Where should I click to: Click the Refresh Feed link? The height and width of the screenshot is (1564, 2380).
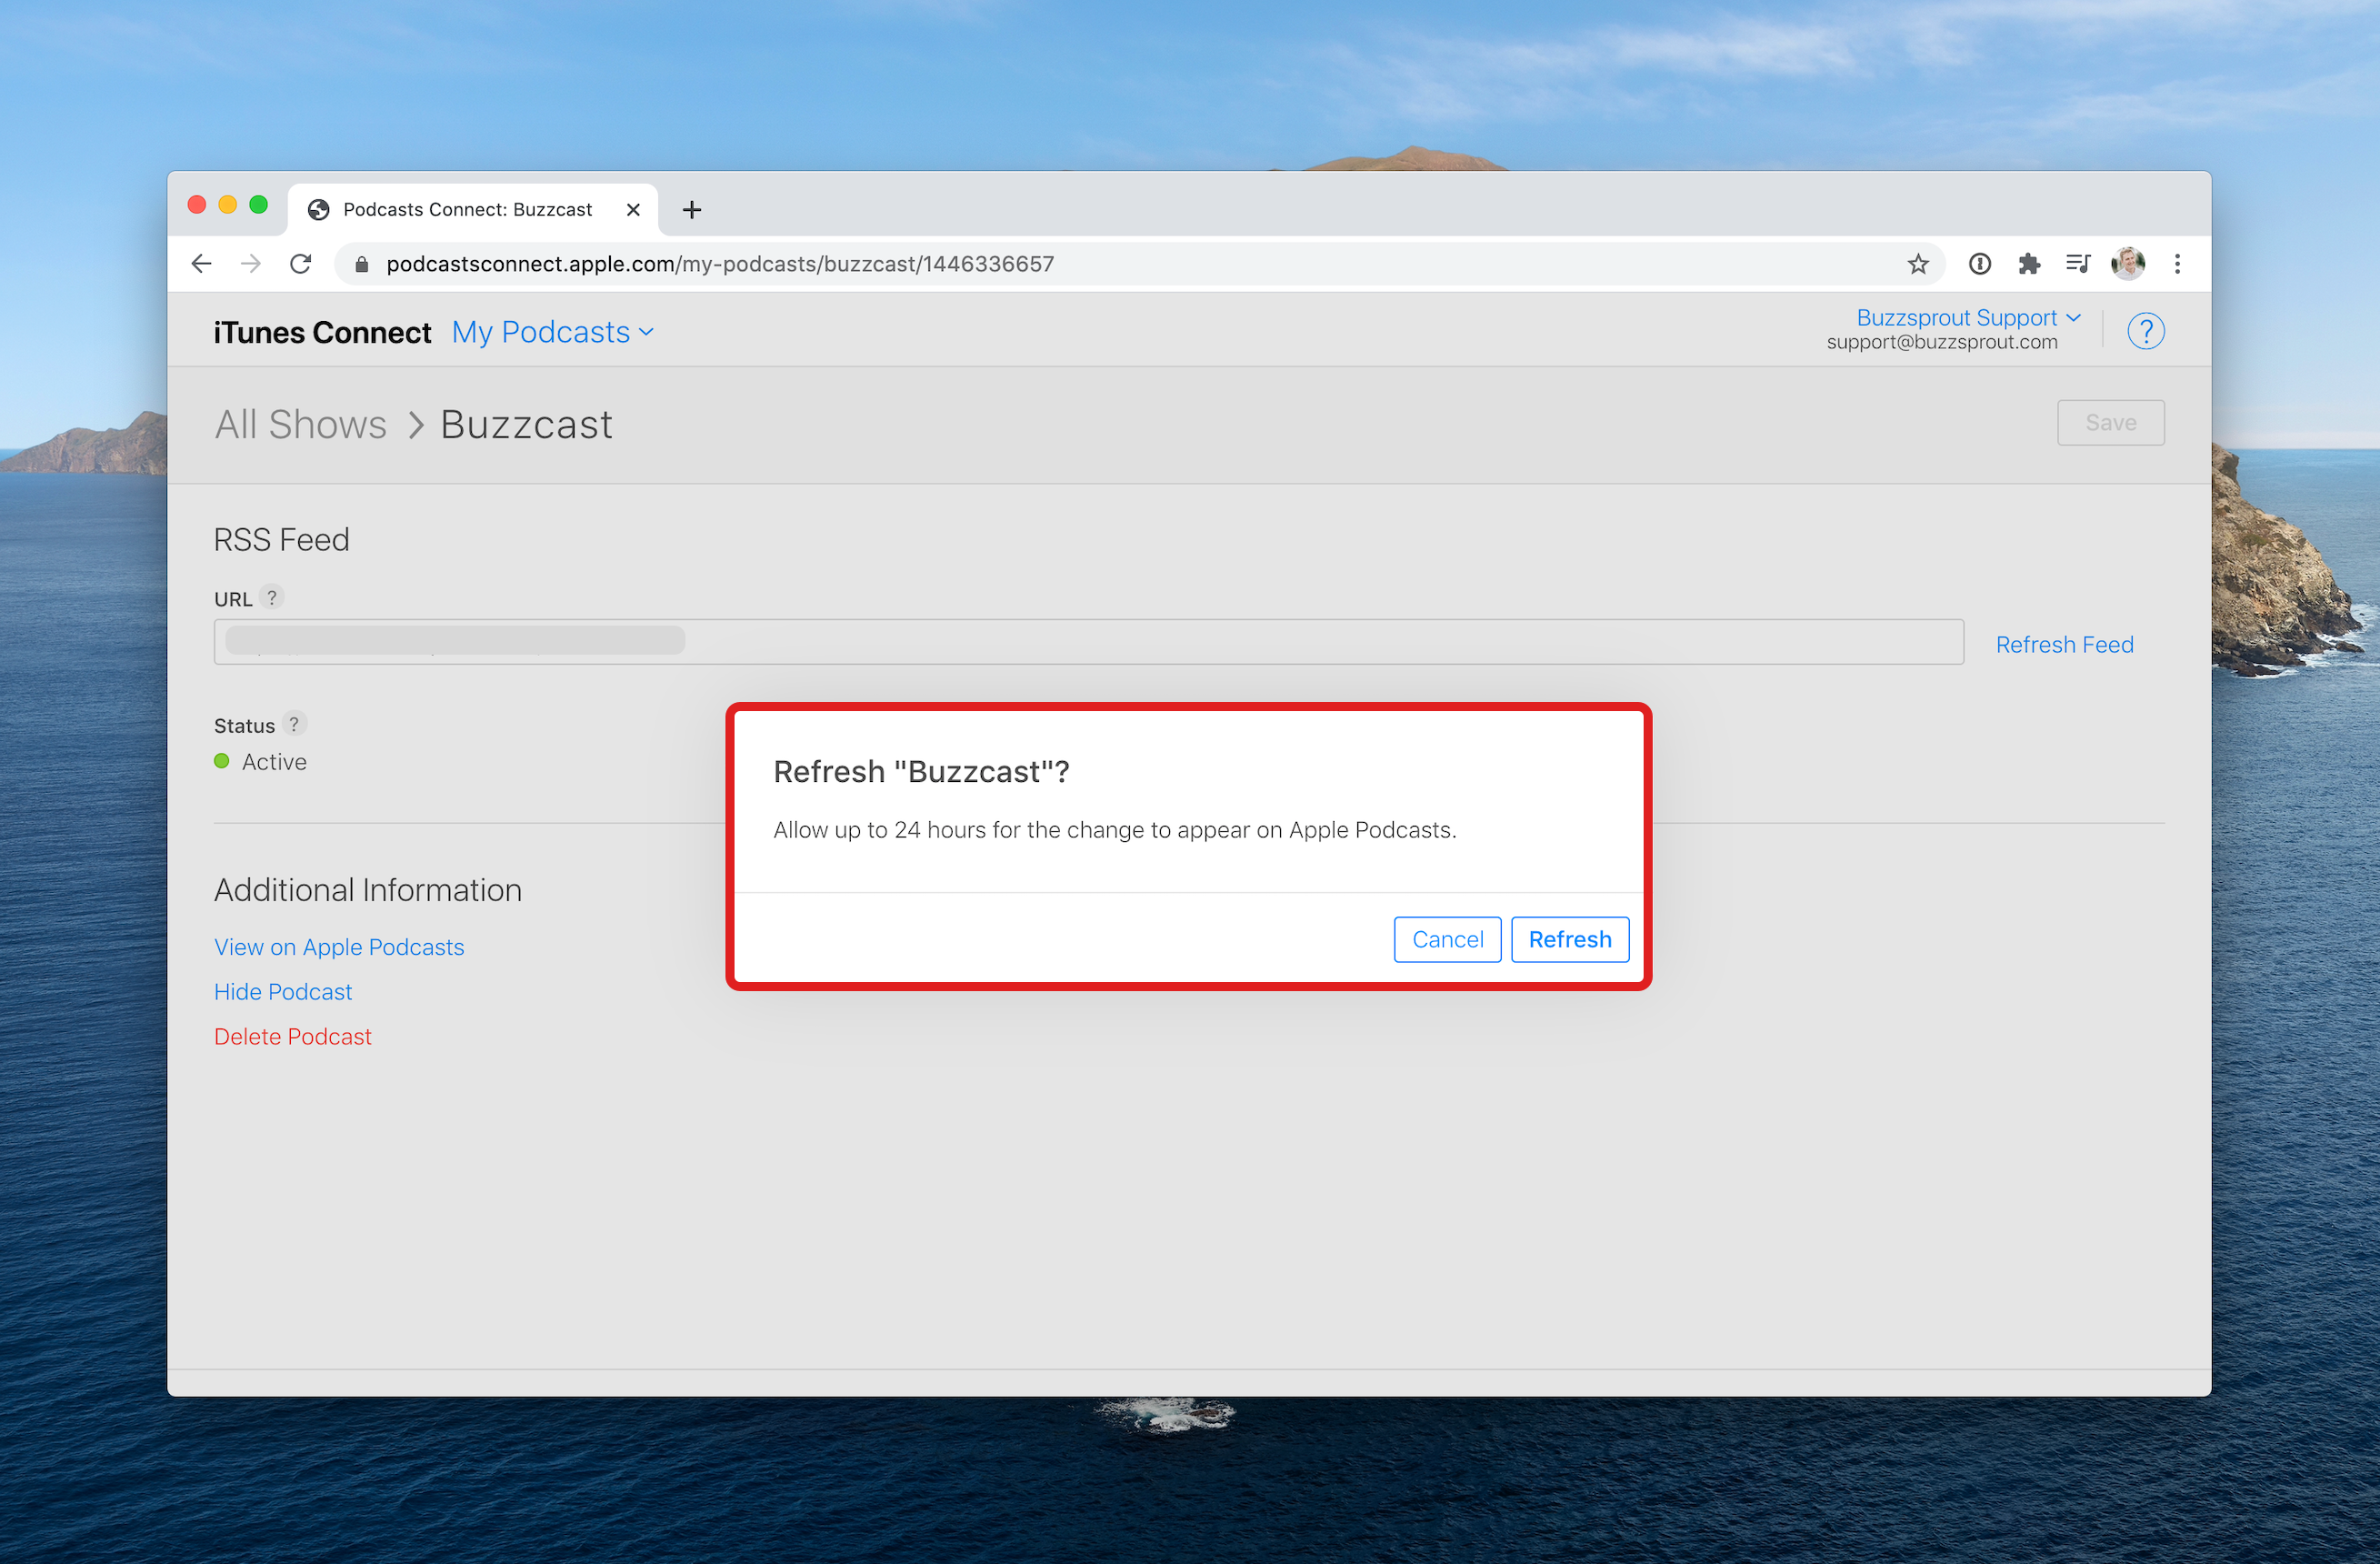tap(2064, 645)
